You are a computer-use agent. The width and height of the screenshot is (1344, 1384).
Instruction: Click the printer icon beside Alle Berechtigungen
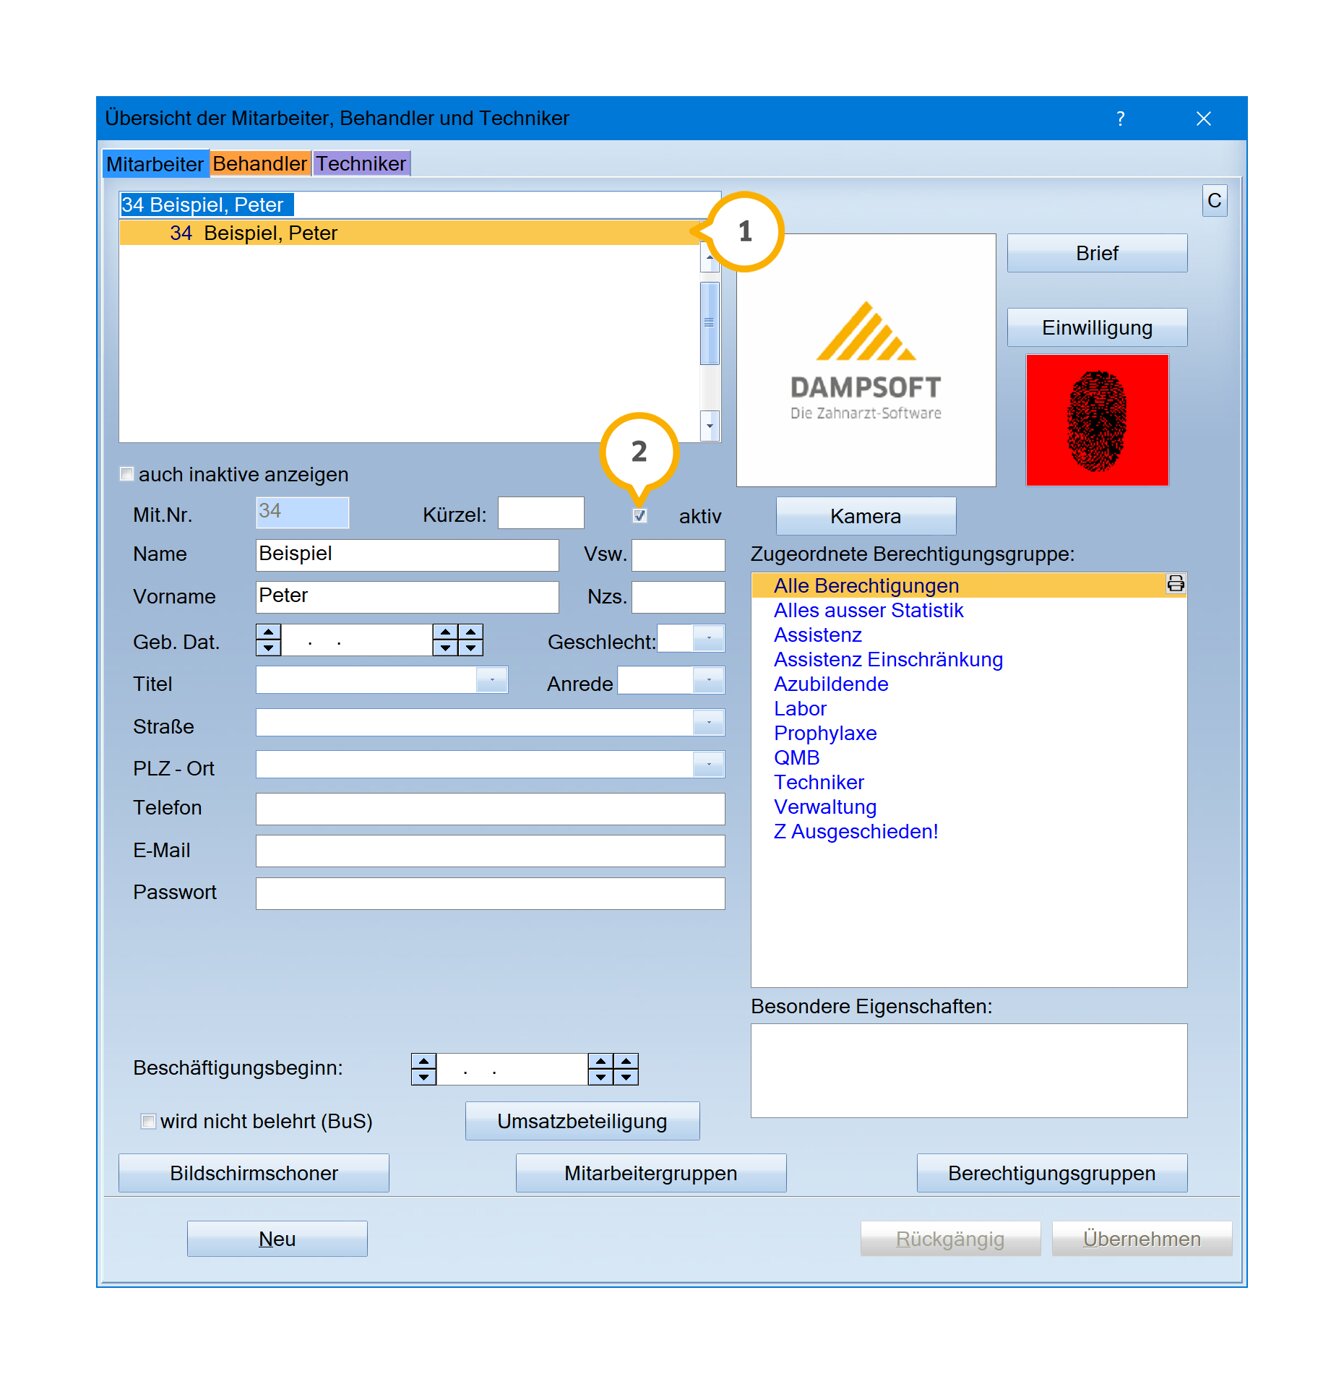(1176, 584)
